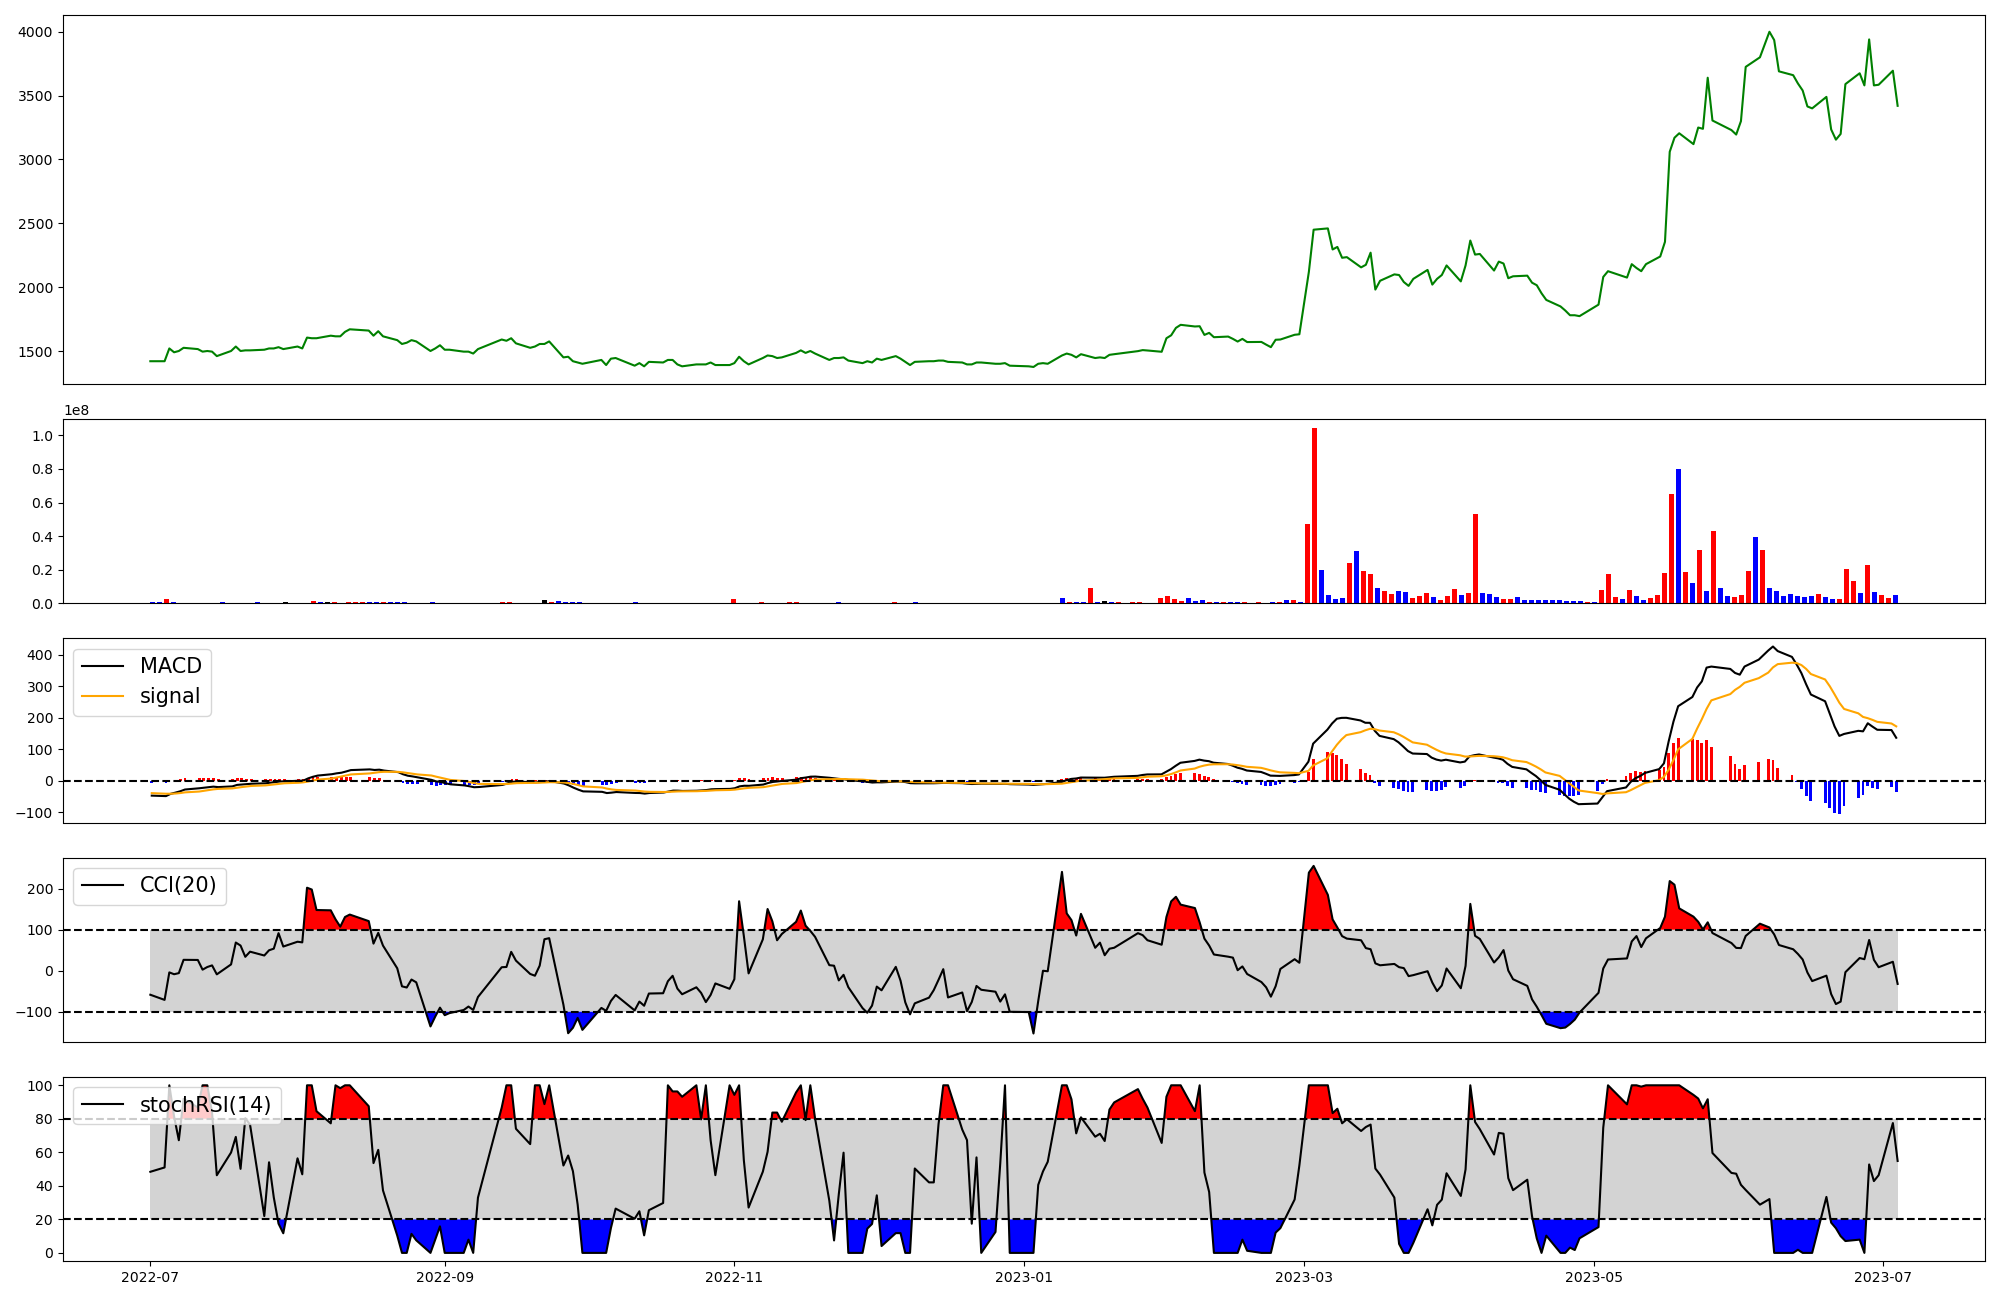2000x1300 pixels.
Task: Click the tallest blue volume bar
Action: (1678, 536)
